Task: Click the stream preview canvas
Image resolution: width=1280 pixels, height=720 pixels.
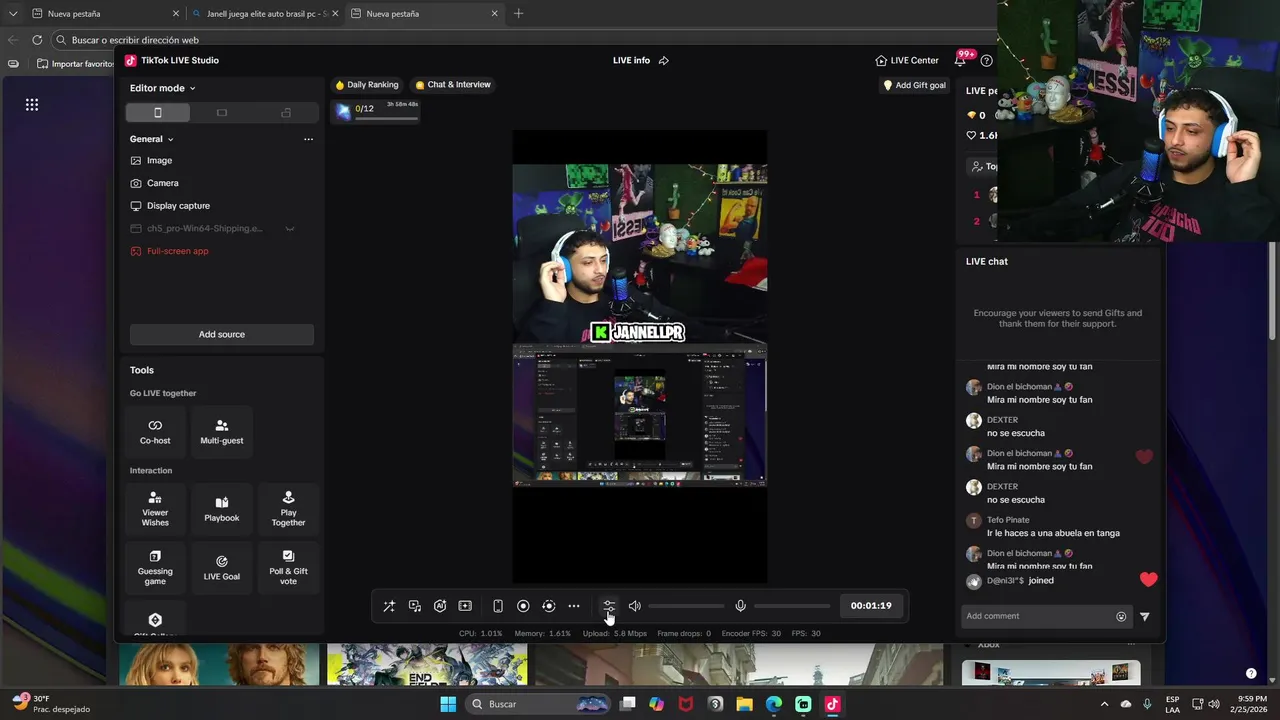Action: pyautogui.click(x=640, y=356)
